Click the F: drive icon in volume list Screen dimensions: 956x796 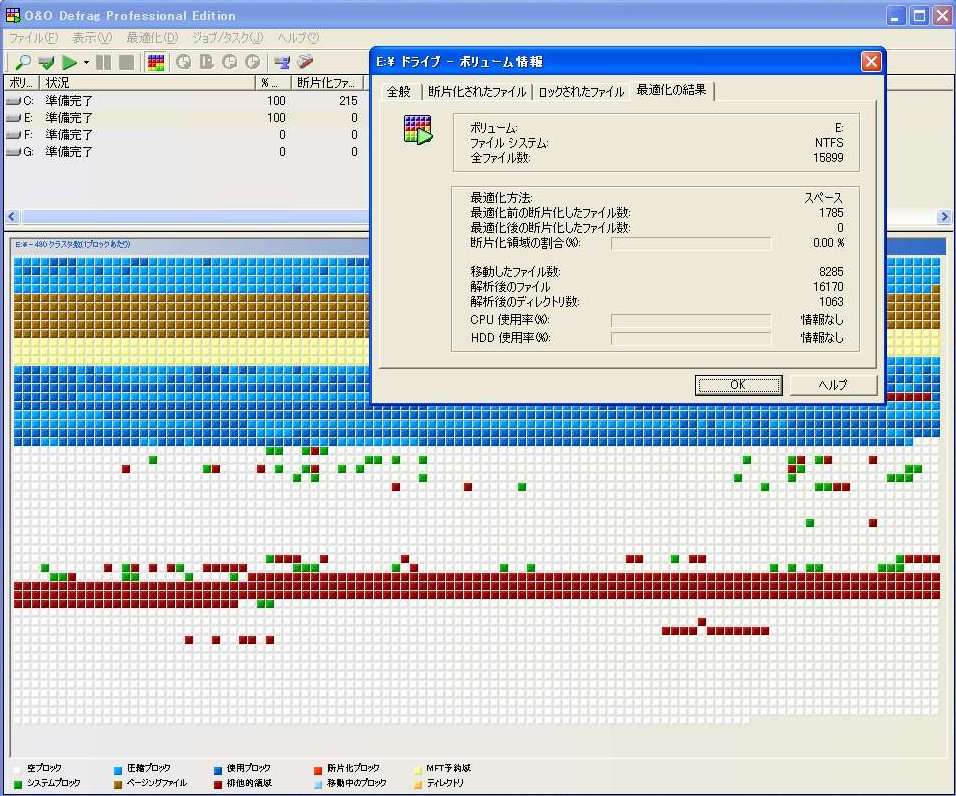point(13,135)
